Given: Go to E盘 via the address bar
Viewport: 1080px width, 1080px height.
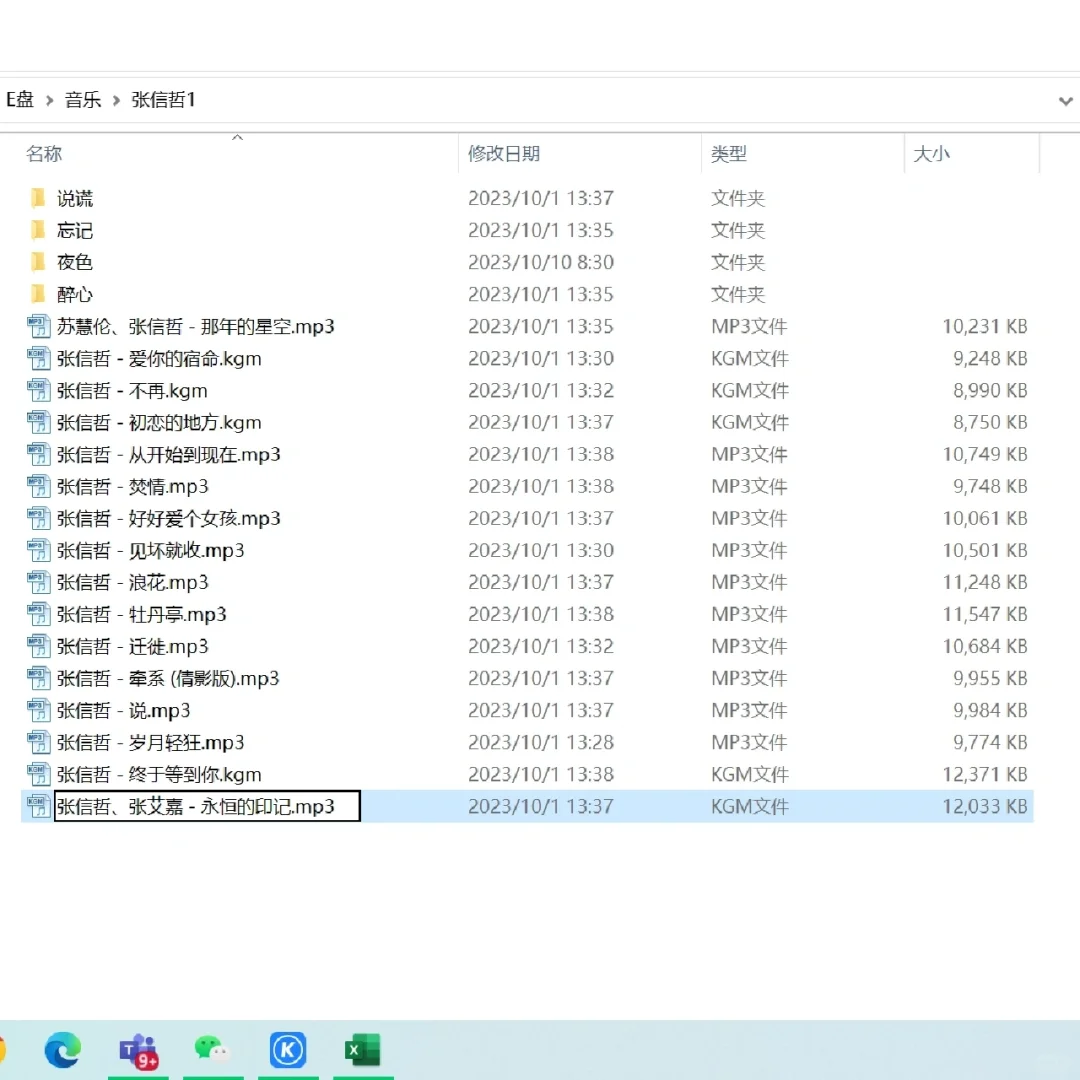Looking at the screenshot, I should coord(18,100).
